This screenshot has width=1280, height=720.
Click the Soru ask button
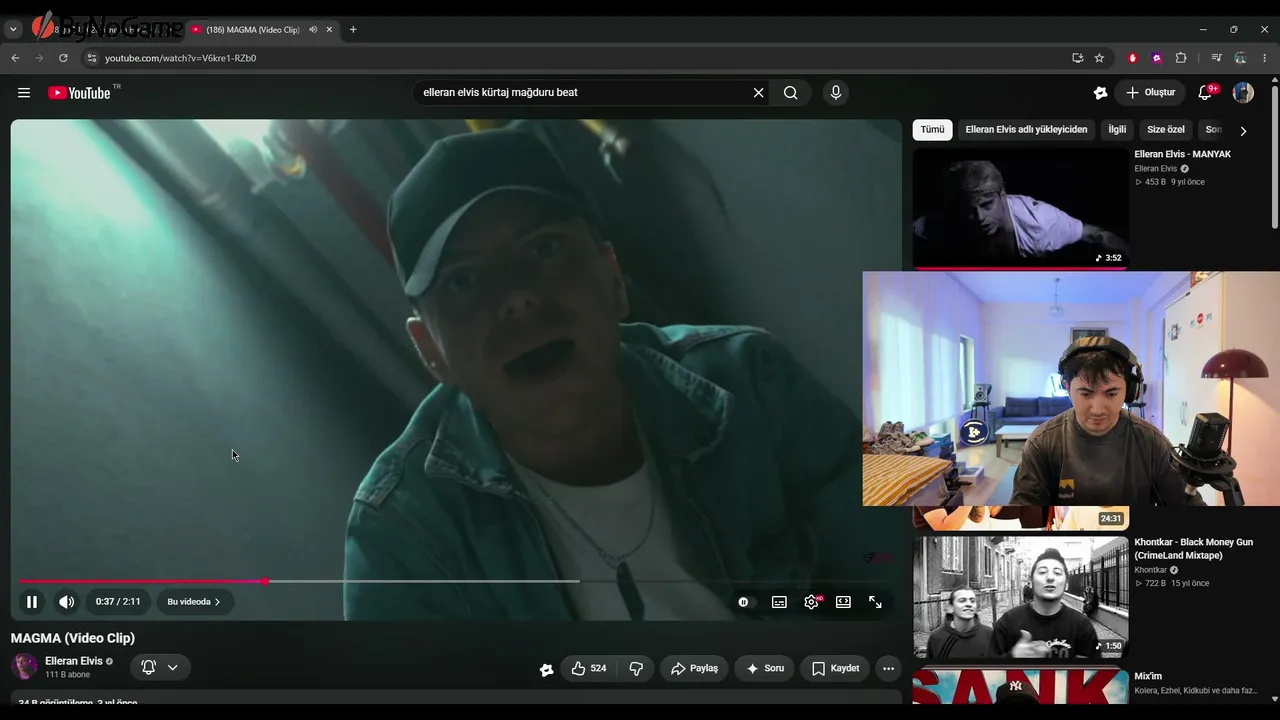tap(765, 668)
